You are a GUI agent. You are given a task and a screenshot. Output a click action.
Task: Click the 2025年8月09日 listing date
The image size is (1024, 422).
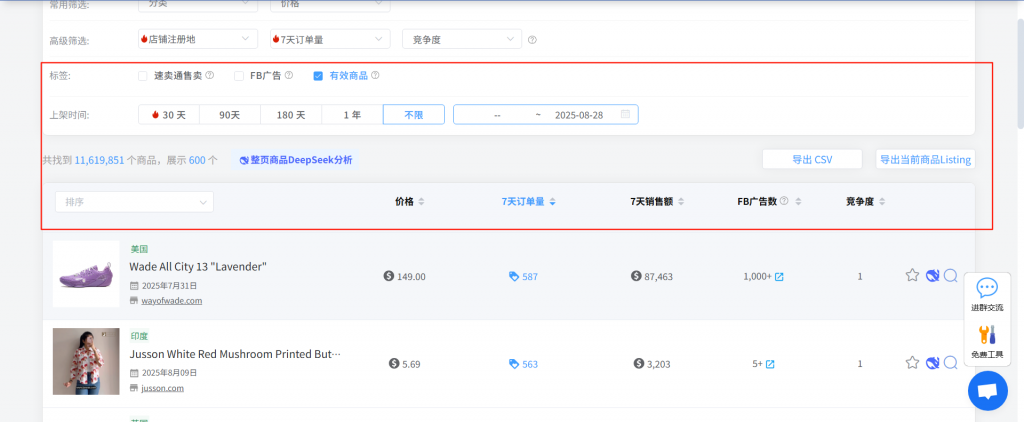(169, 373)
